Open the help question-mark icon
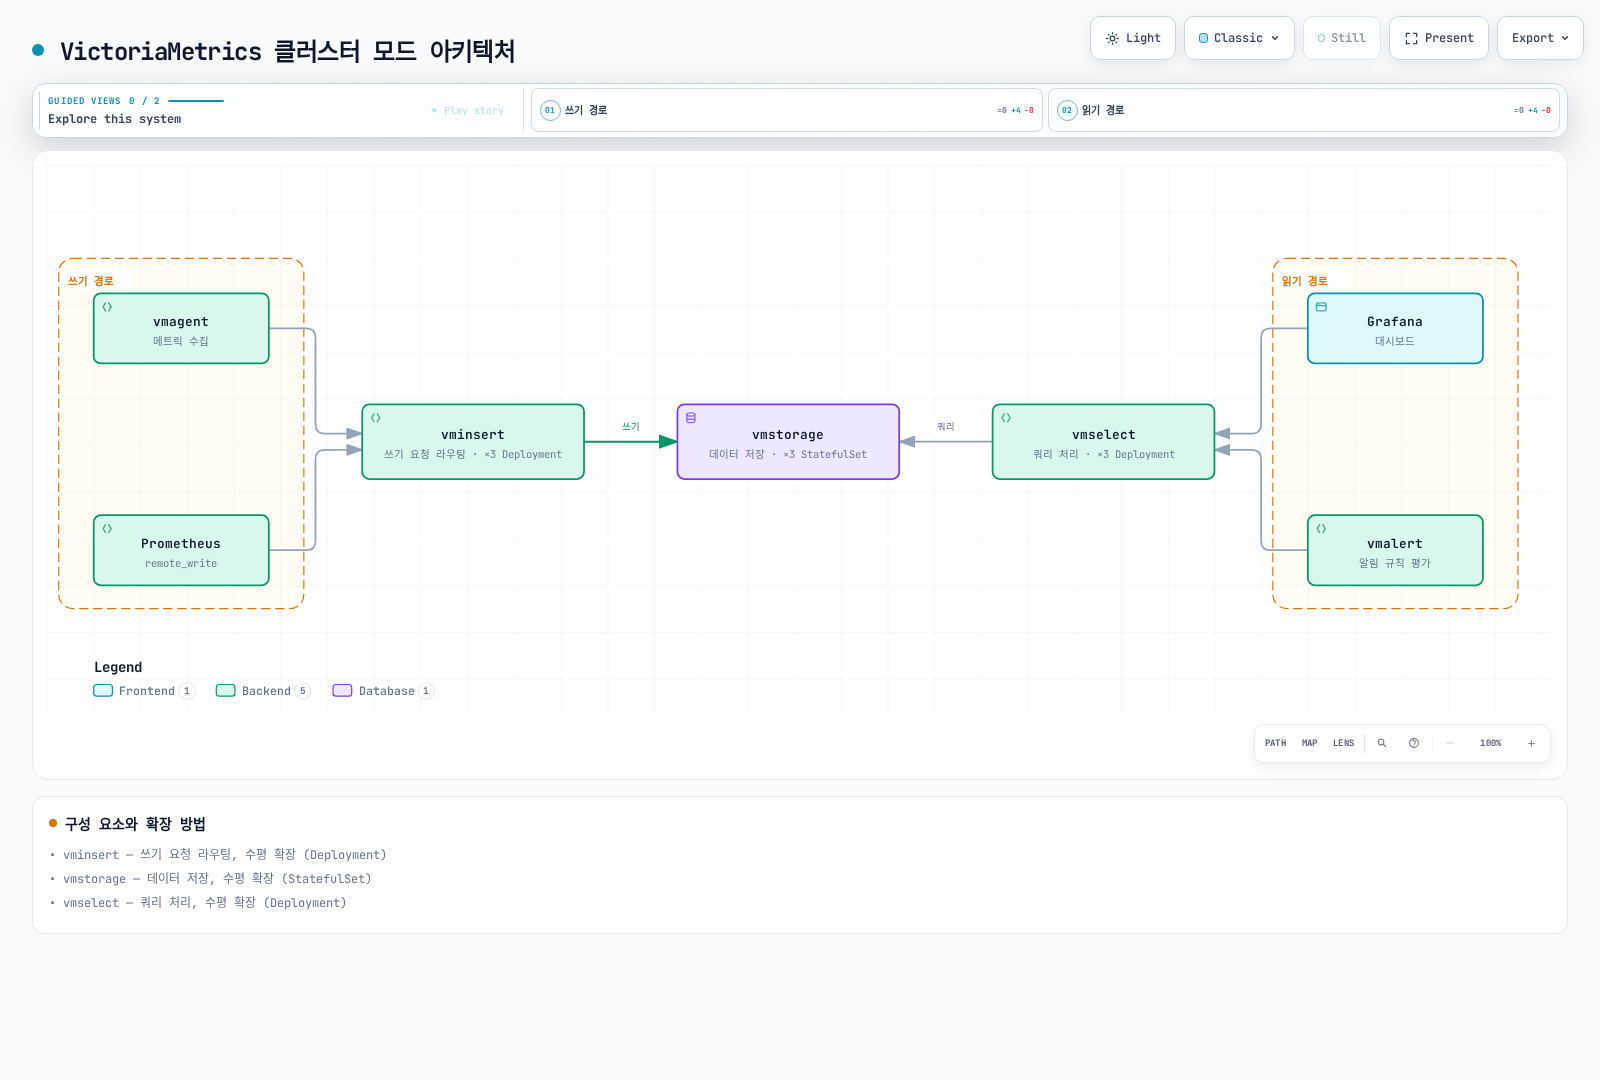This screenshot has width=1600, height=1080. 1414,743
